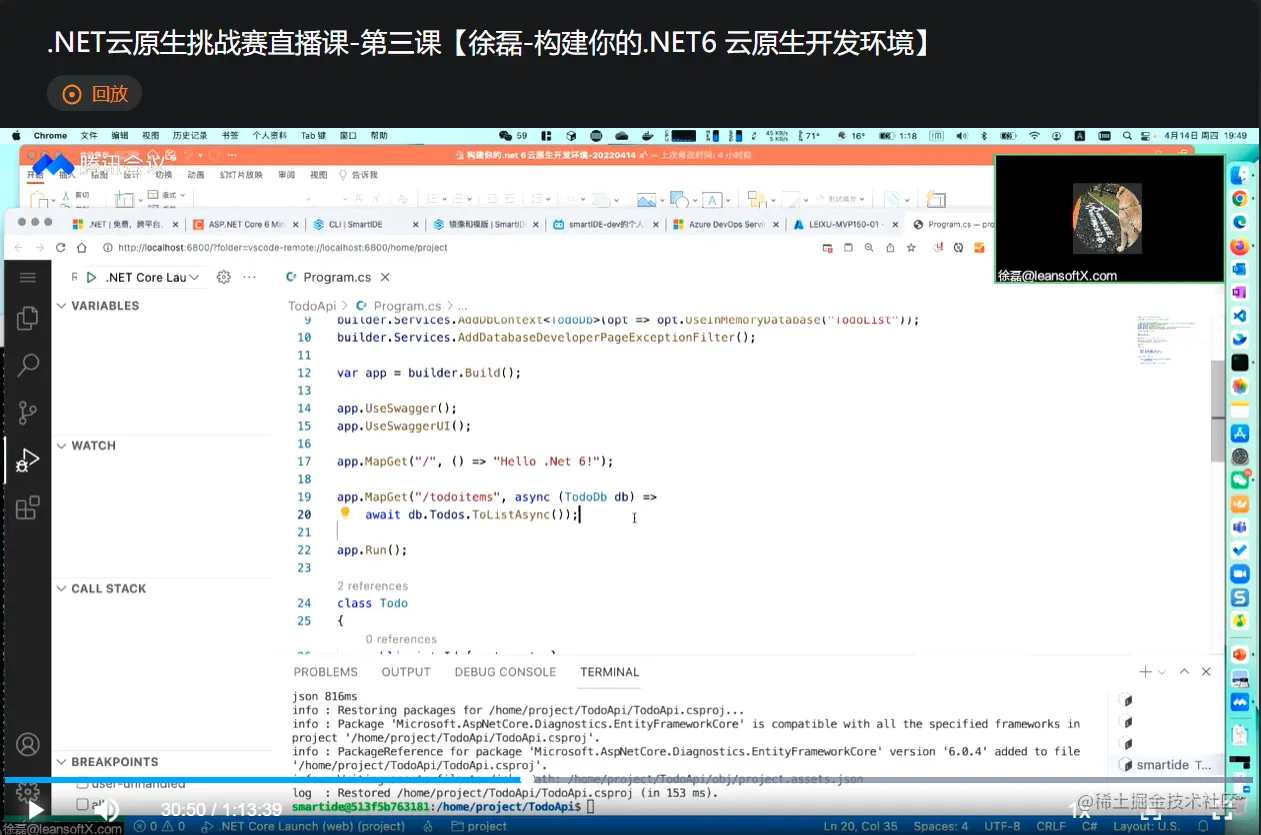Open the 书签 menu in menu bar
The height and width of the screenshot is (835, 1261).
click(230, 135)
